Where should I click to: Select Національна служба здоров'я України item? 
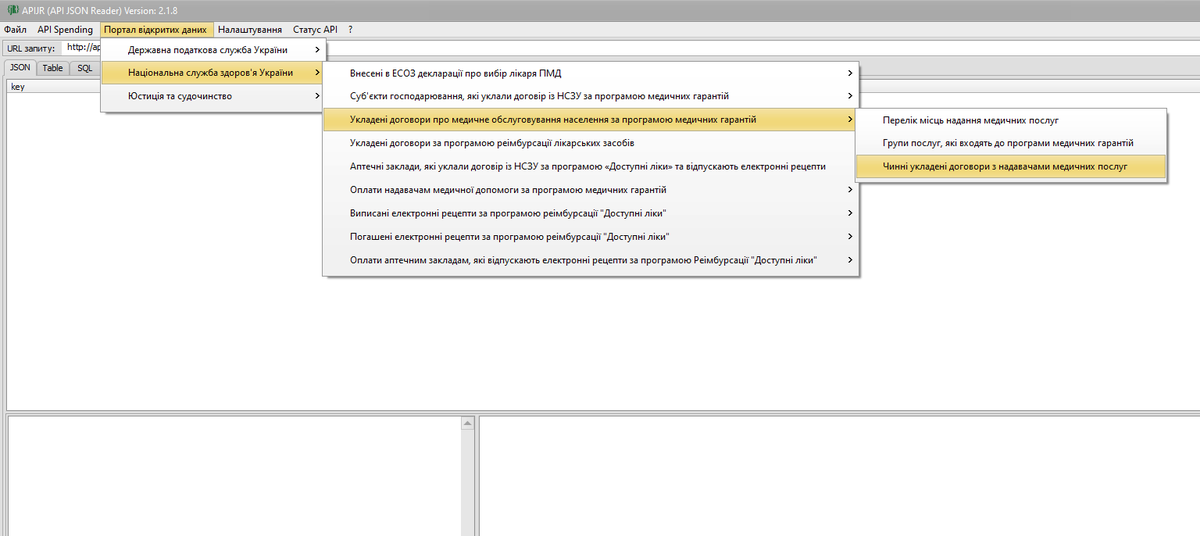click(x=214, y=73)
